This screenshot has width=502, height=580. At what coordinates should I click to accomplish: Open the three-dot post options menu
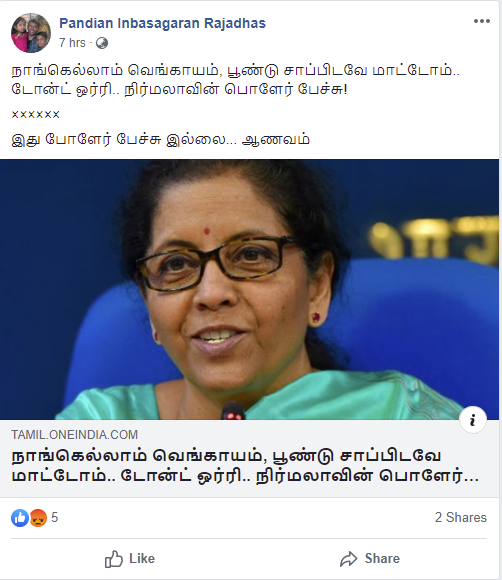(482, 21)
